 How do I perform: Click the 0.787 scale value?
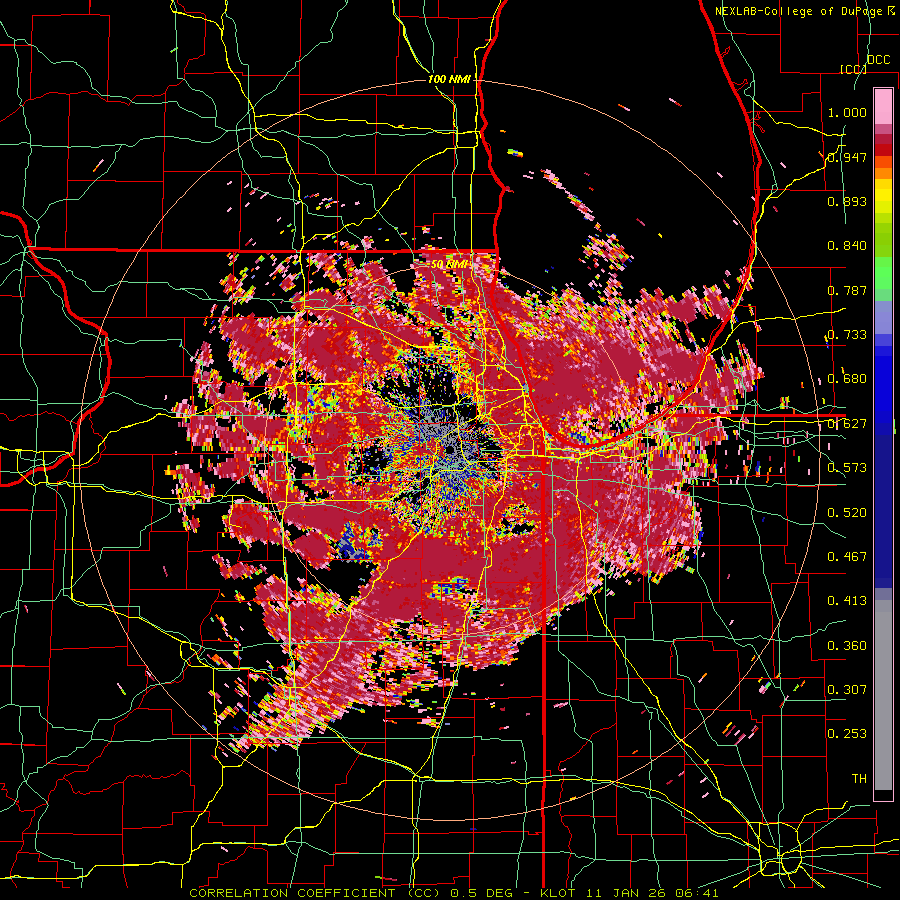[x=847, y=290]
